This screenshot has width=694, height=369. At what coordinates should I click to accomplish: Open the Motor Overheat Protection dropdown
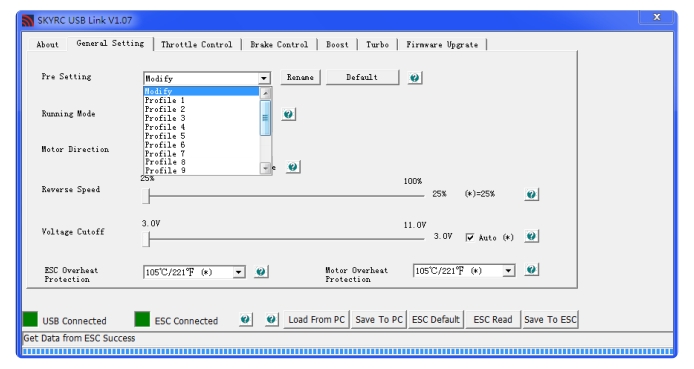tap(509, 270)
